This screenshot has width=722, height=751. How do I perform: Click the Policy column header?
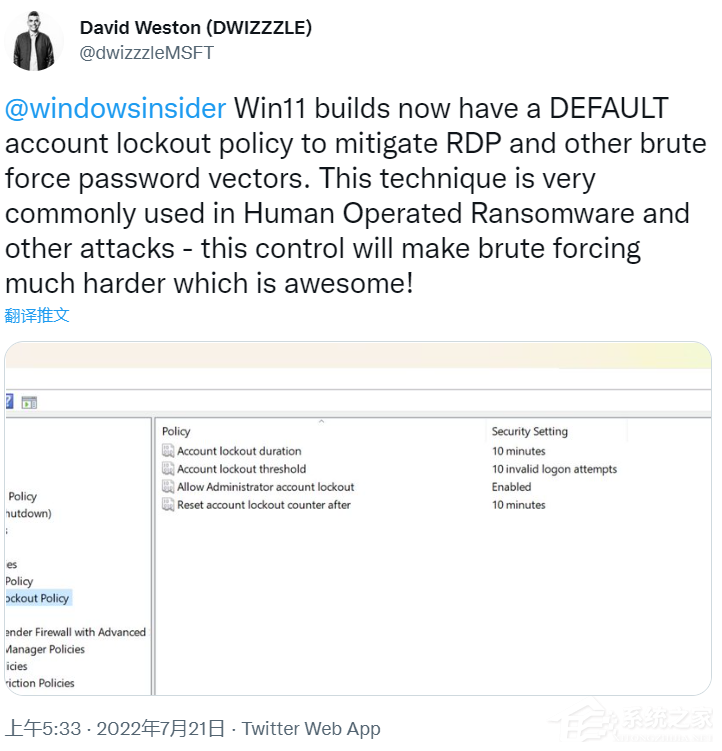coord(176,432)
